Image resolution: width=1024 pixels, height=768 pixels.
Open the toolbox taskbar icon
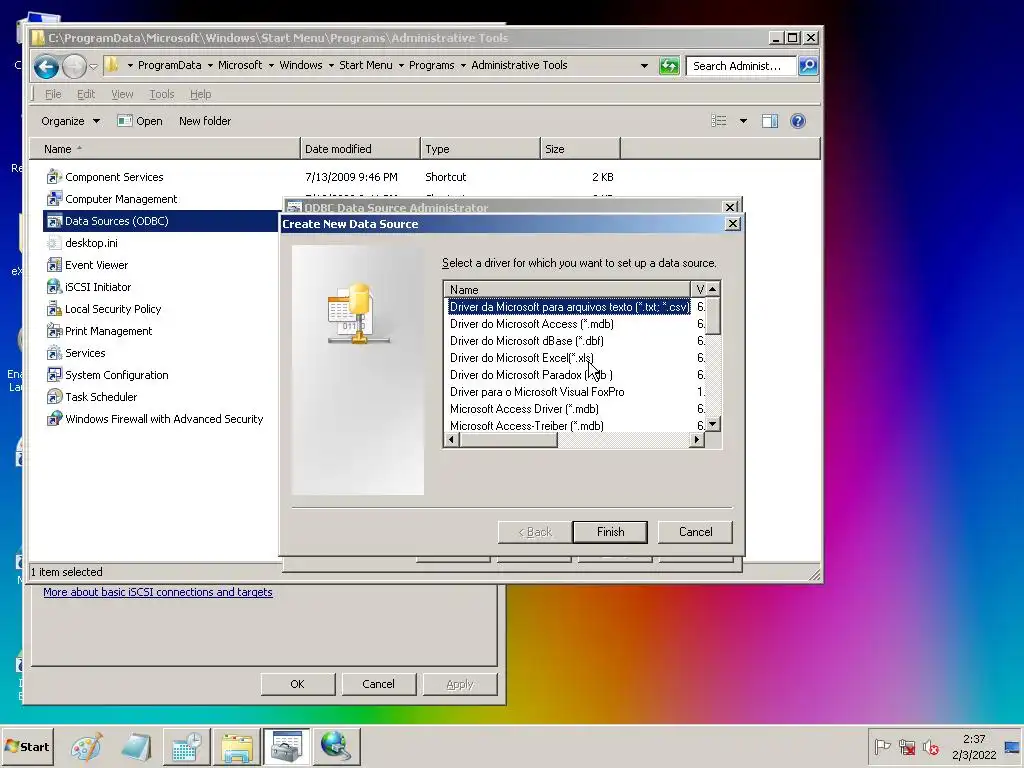tap(287, 746)
